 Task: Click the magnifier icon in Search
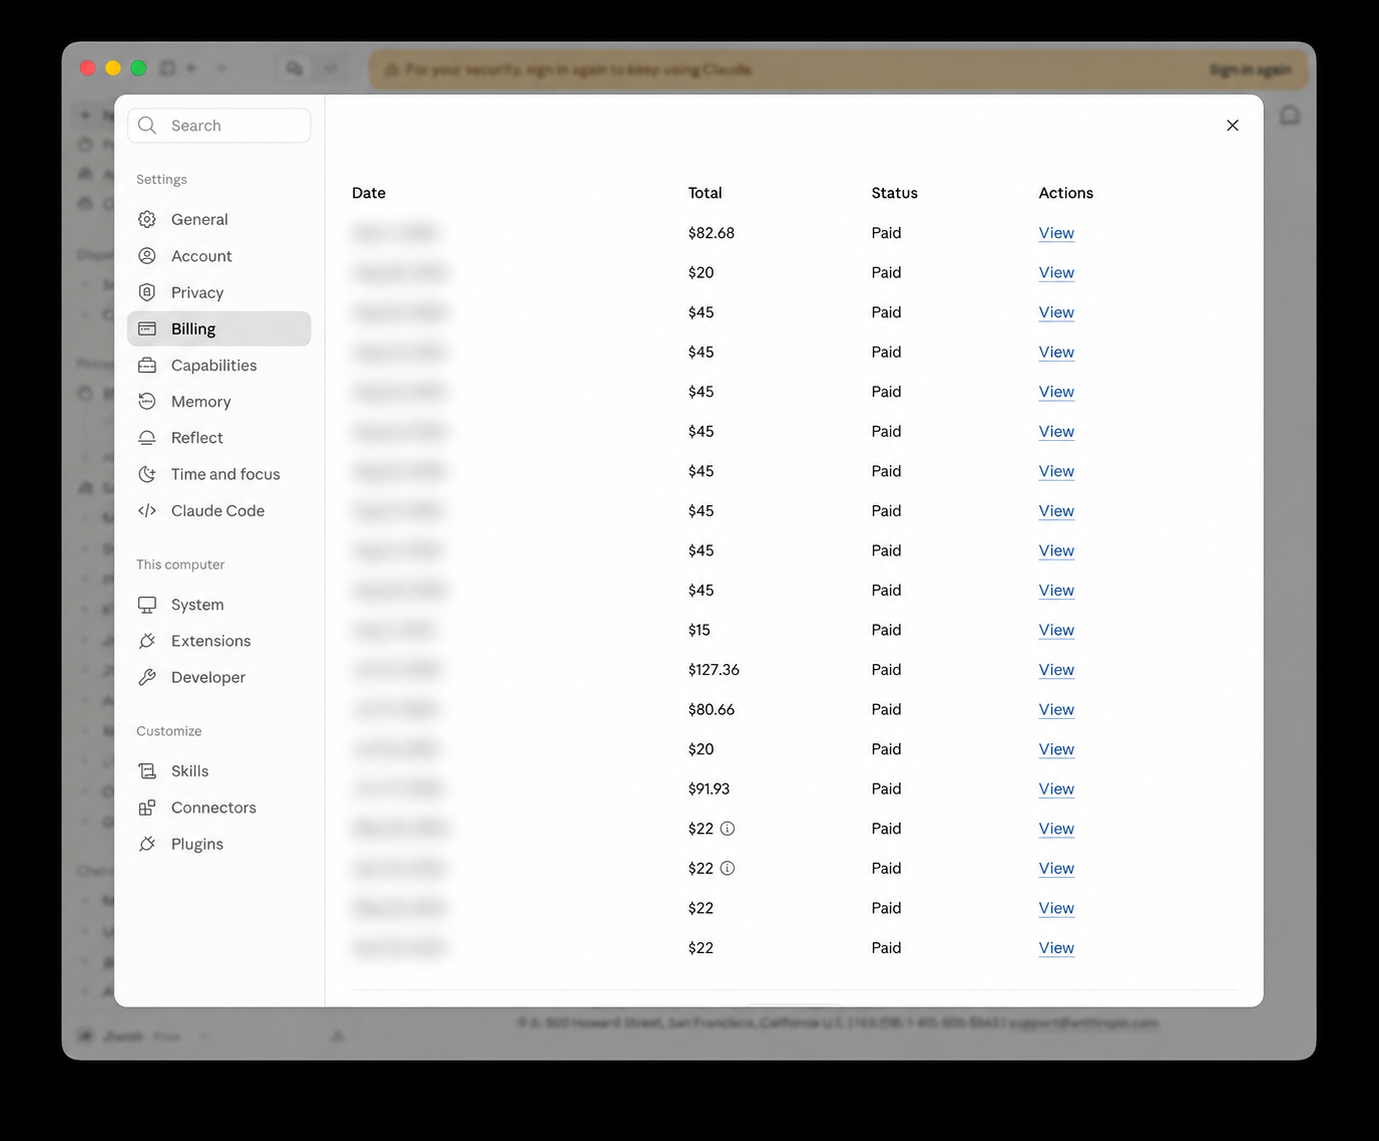click(147, 125)
